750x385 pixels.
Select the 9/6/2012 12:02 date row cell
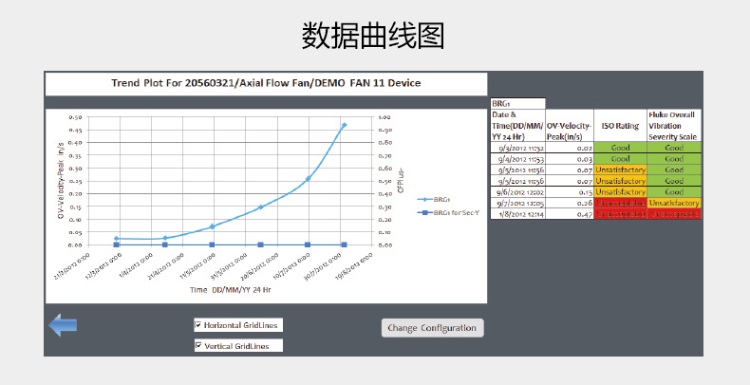(x=518, y=192)
